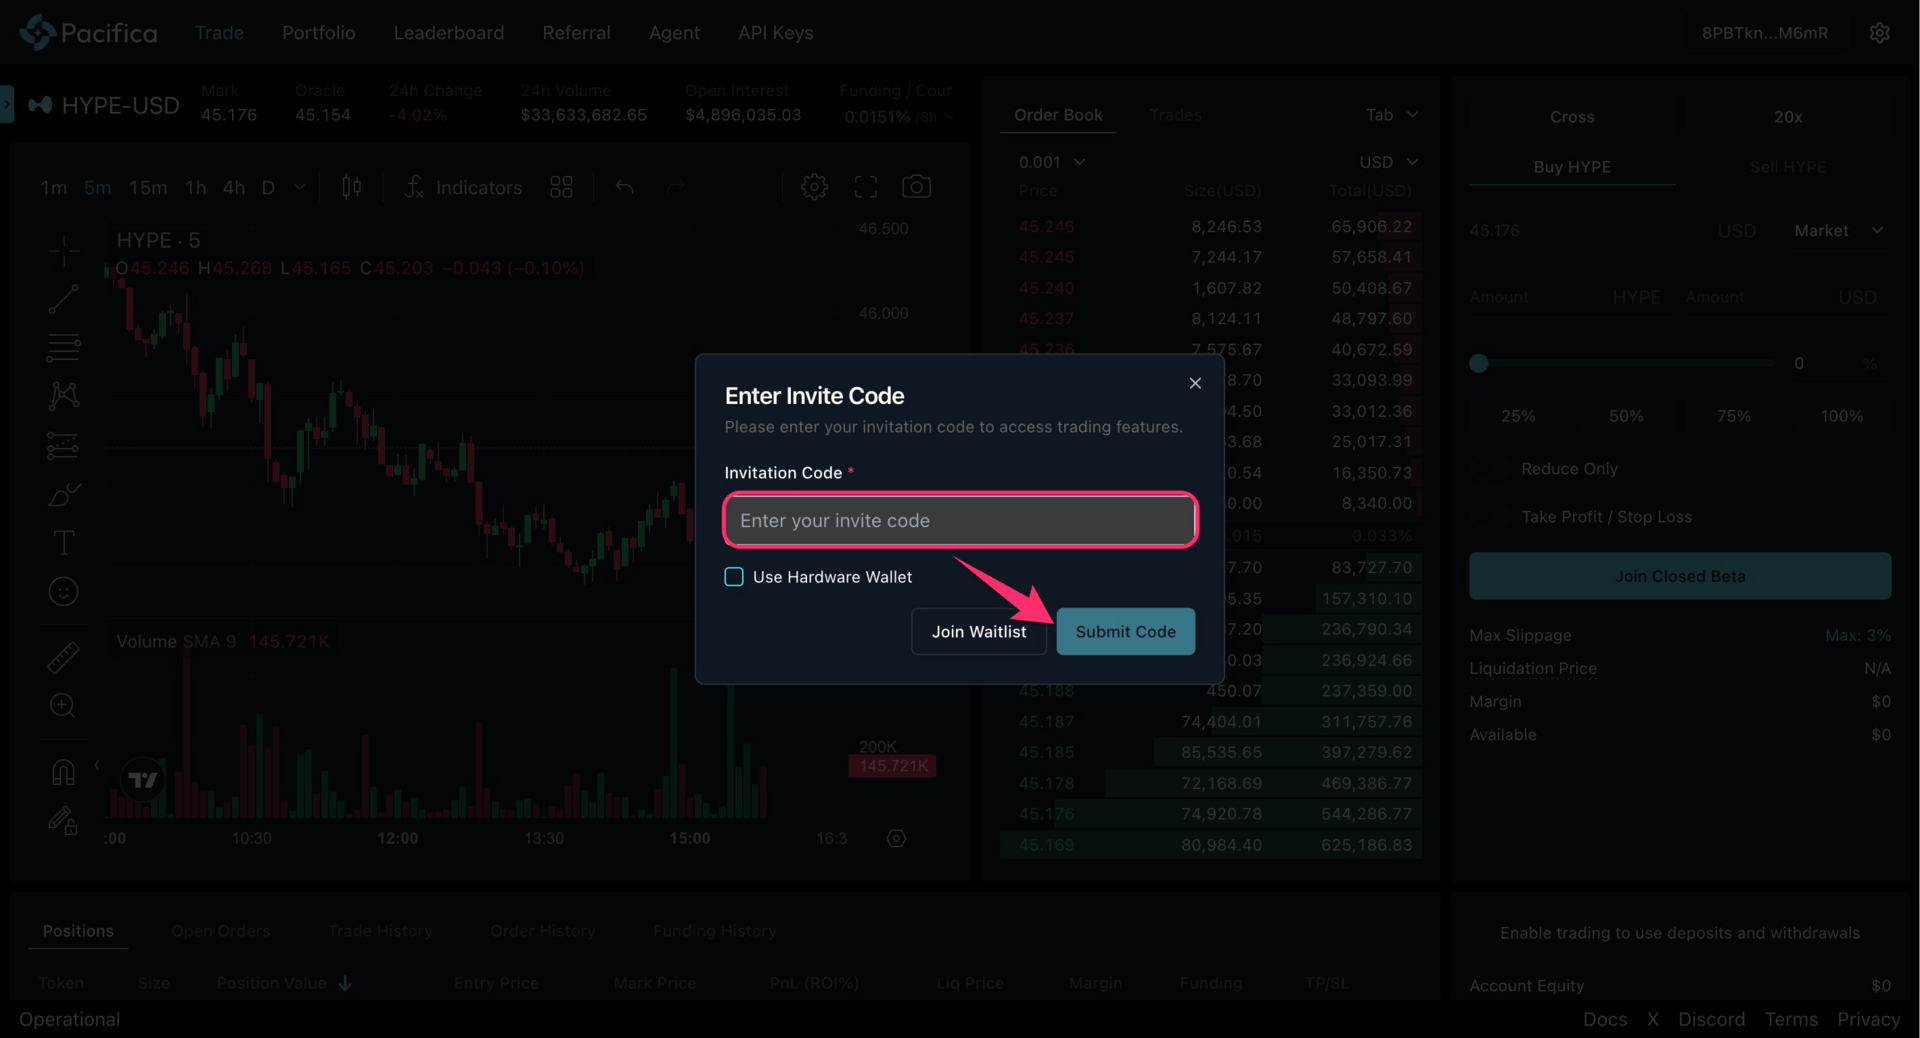The image size is (1920, 1038).
Task: Open the Referral page
Action: click(576, 33)
